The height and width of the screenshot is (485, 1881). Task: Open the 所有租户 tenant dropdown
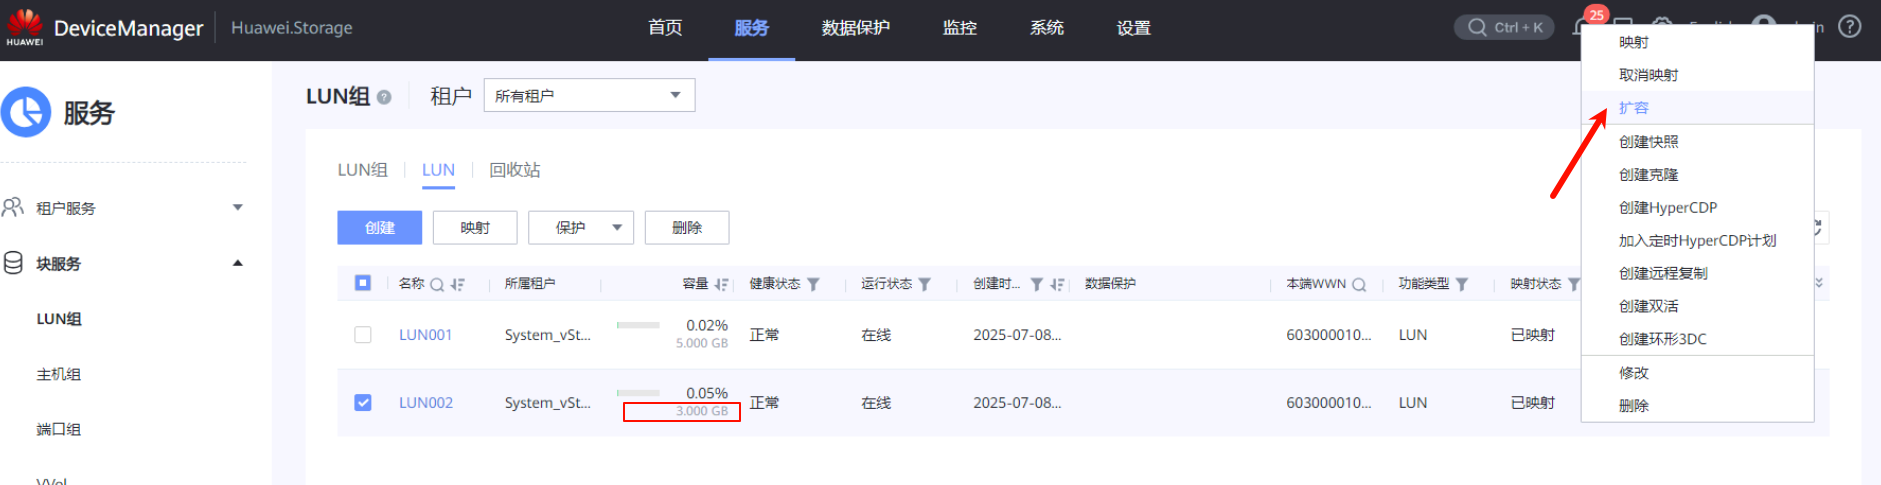[x=589, y=95]
